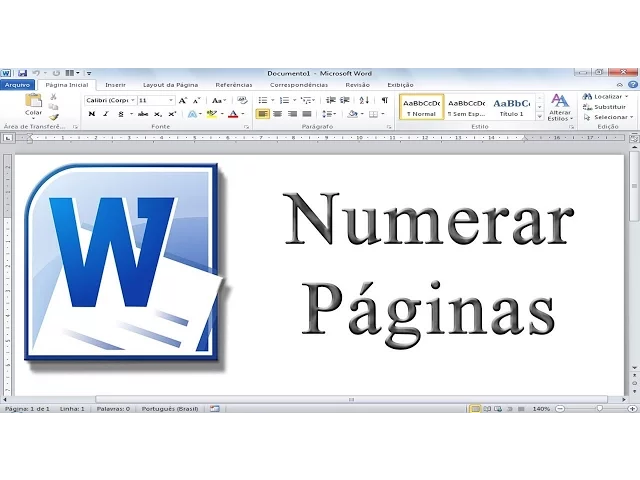
Task: Open the line spacing dropdown
Action: (x=329, y=114)
